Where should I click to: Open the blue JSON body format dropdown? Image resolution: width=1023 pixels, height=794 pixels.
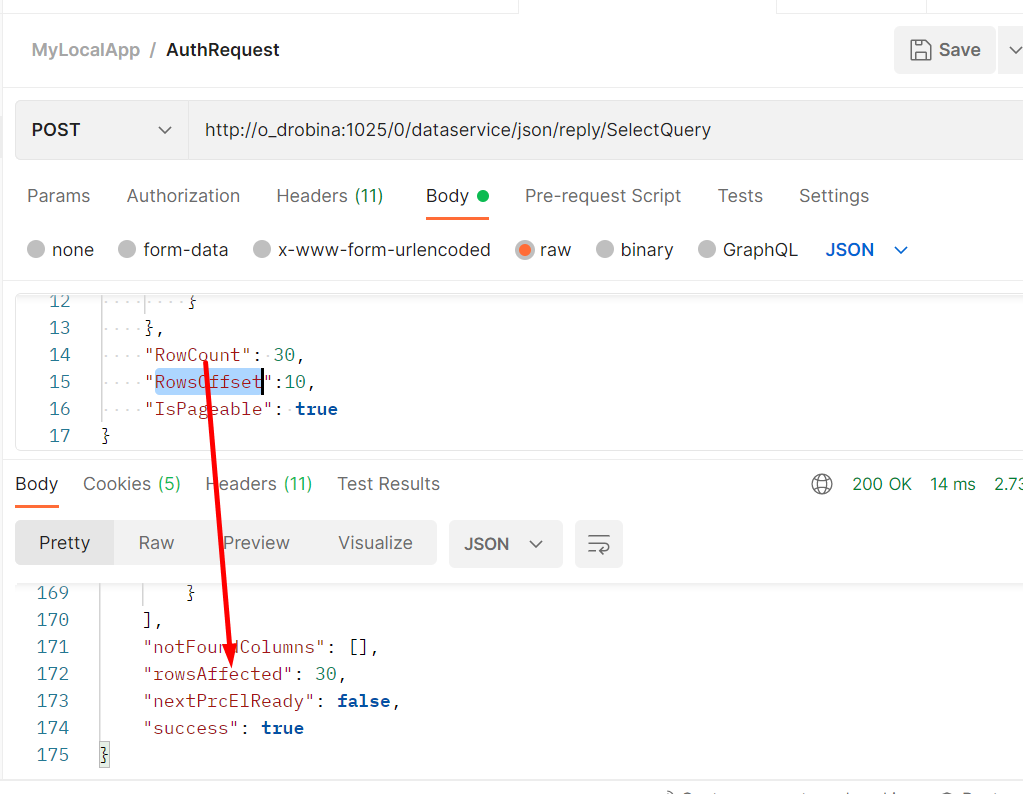866,249
